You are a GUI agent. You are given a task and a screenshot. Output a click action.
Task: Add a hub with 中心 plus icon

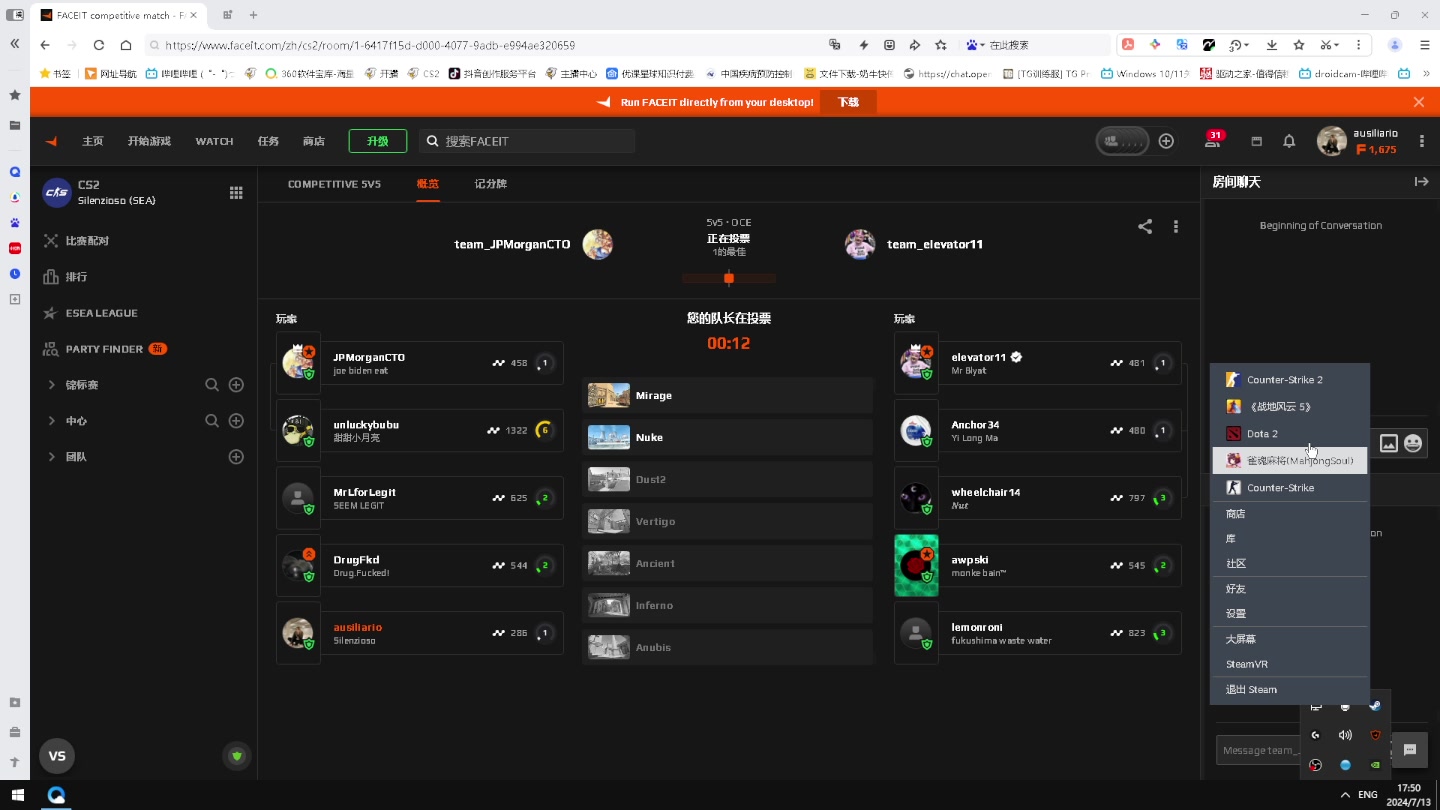236,421
